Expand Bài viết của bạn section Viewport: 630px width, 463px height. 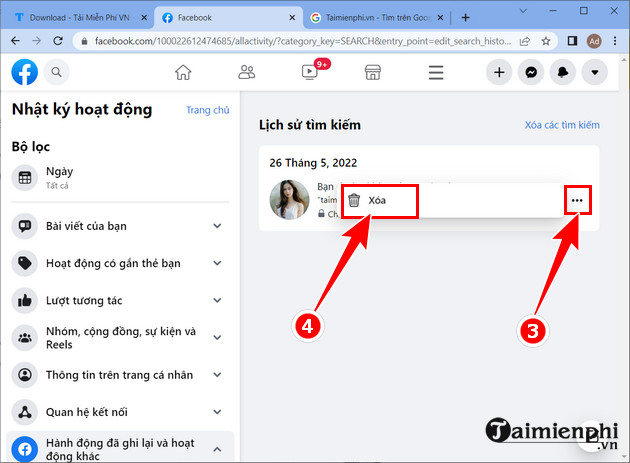coord(217,226)
